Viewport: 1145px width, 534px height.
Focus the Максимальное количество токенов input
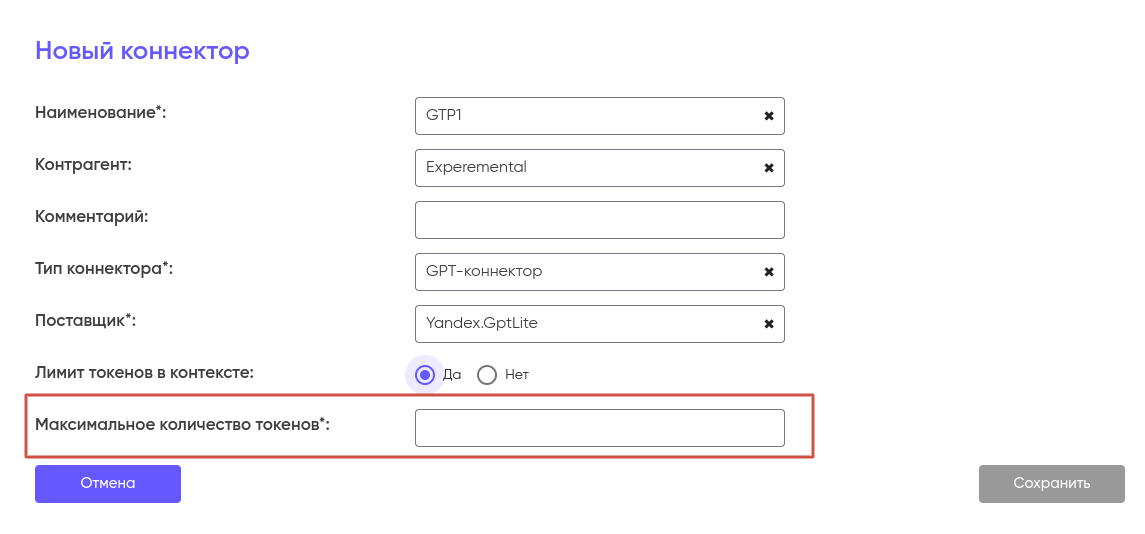[x=599, y=428]
